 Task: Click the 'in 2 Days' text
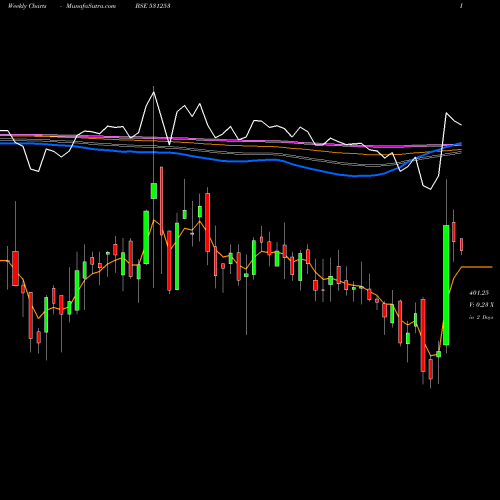(481, 317)
